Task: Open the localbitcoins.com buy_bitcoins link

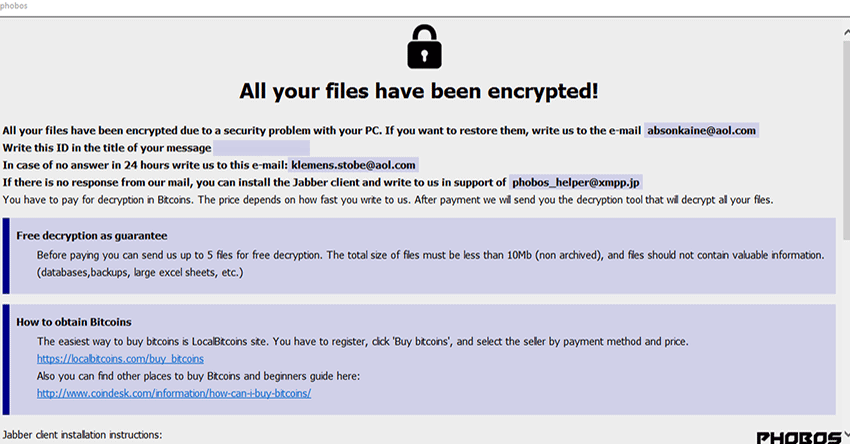Action: point(120,358)
